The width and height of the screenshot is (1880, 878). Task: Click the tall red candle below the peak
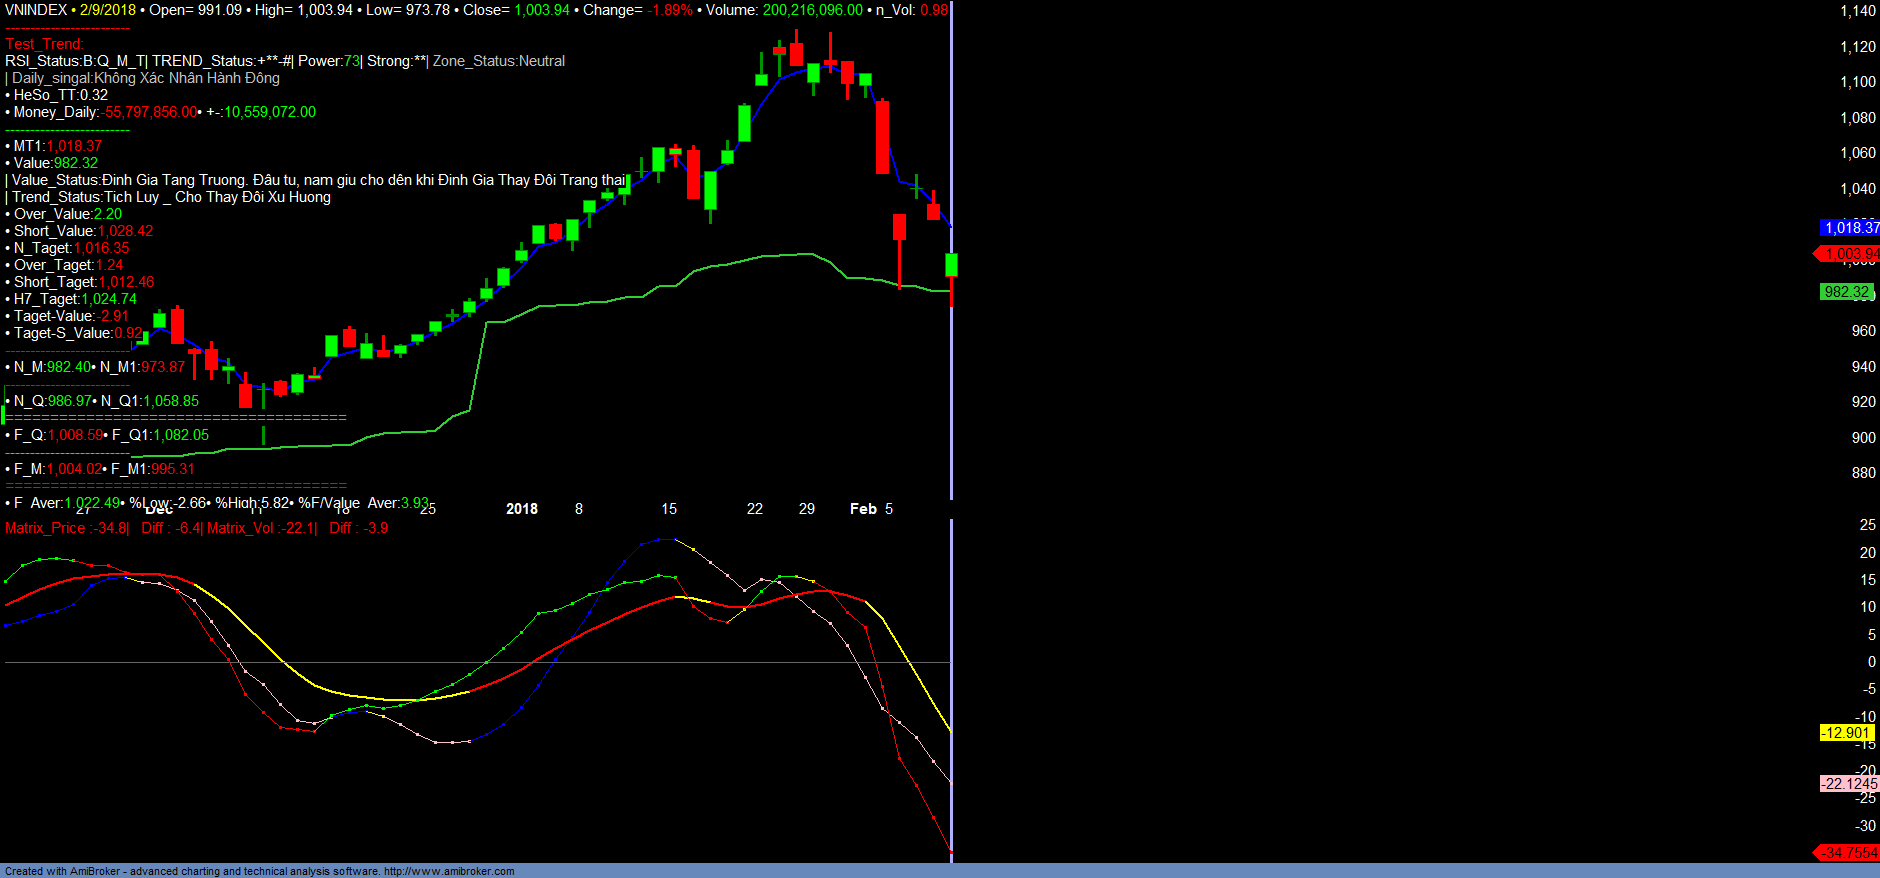tap(882, 137)
